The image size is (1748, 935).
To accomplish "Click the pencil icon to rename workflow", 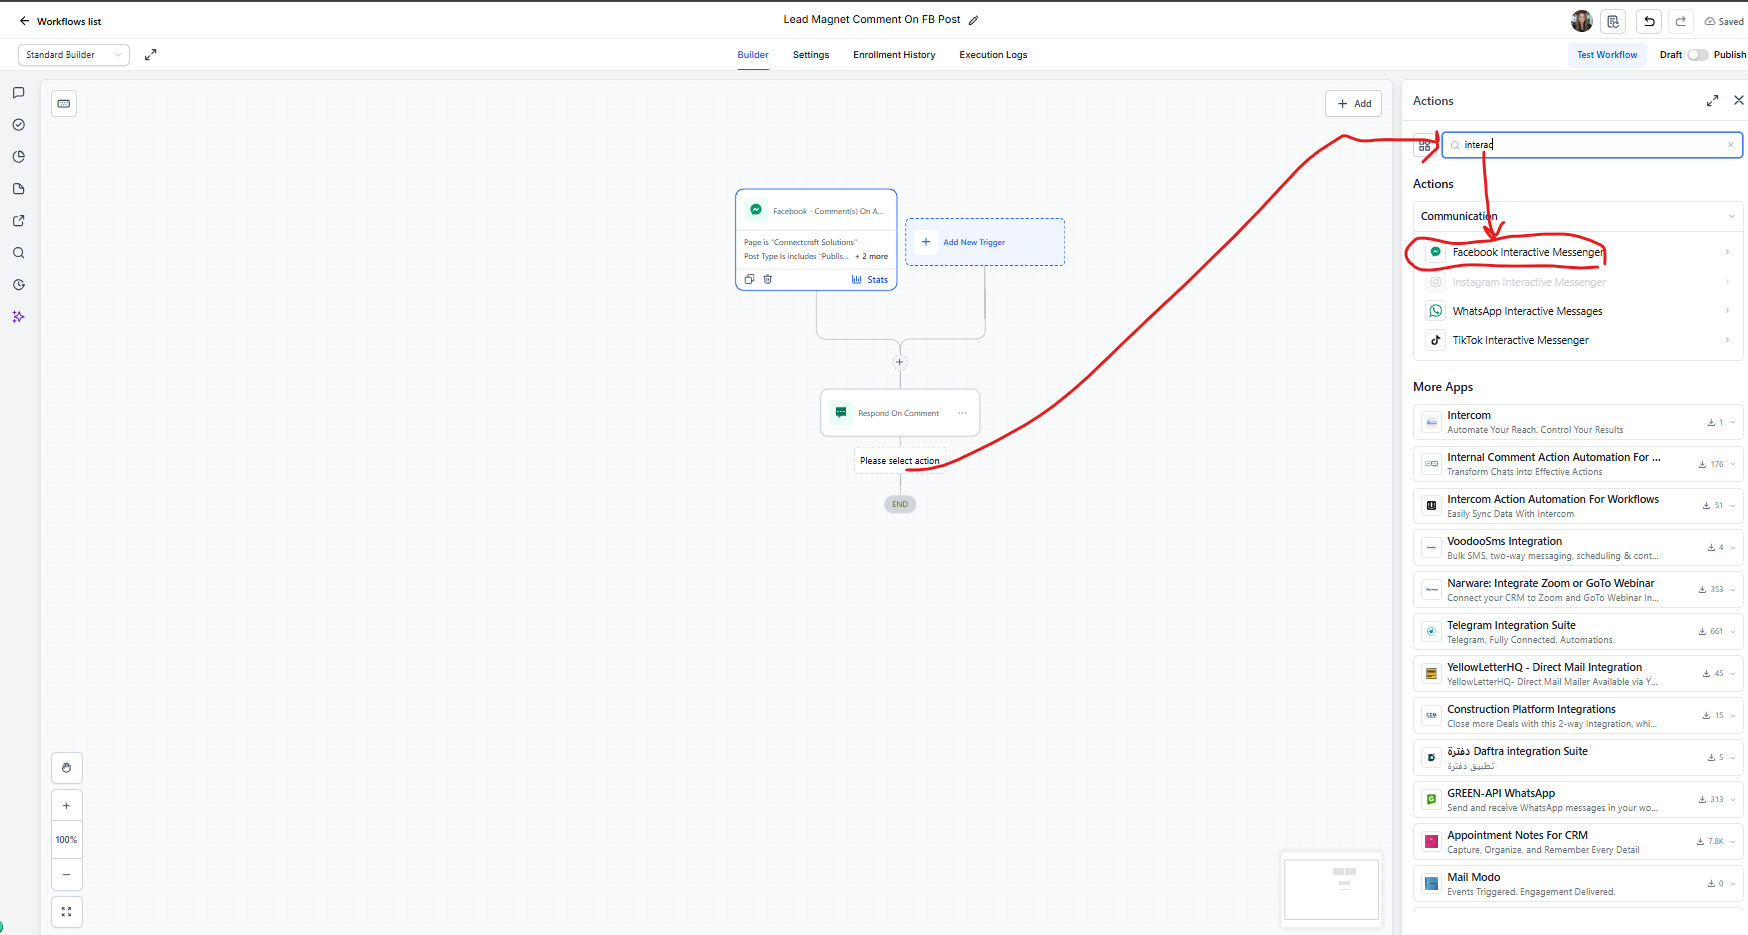I will click(973, 20).
